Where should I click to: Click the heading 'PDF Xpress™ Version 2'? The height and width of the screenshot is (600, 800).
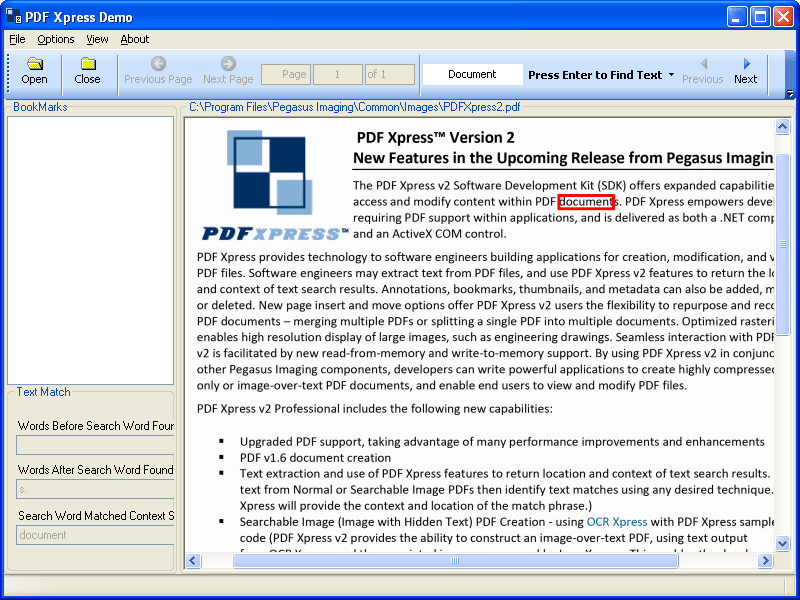[435, 138]
